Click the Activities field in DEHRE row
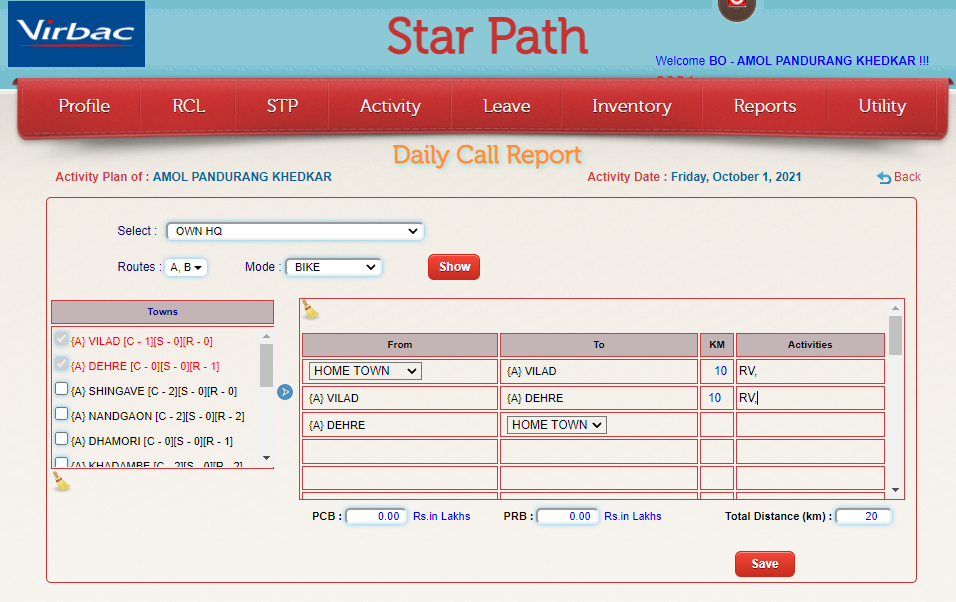The width and height of the screenshot is (956, 602). tap(810, 425)
